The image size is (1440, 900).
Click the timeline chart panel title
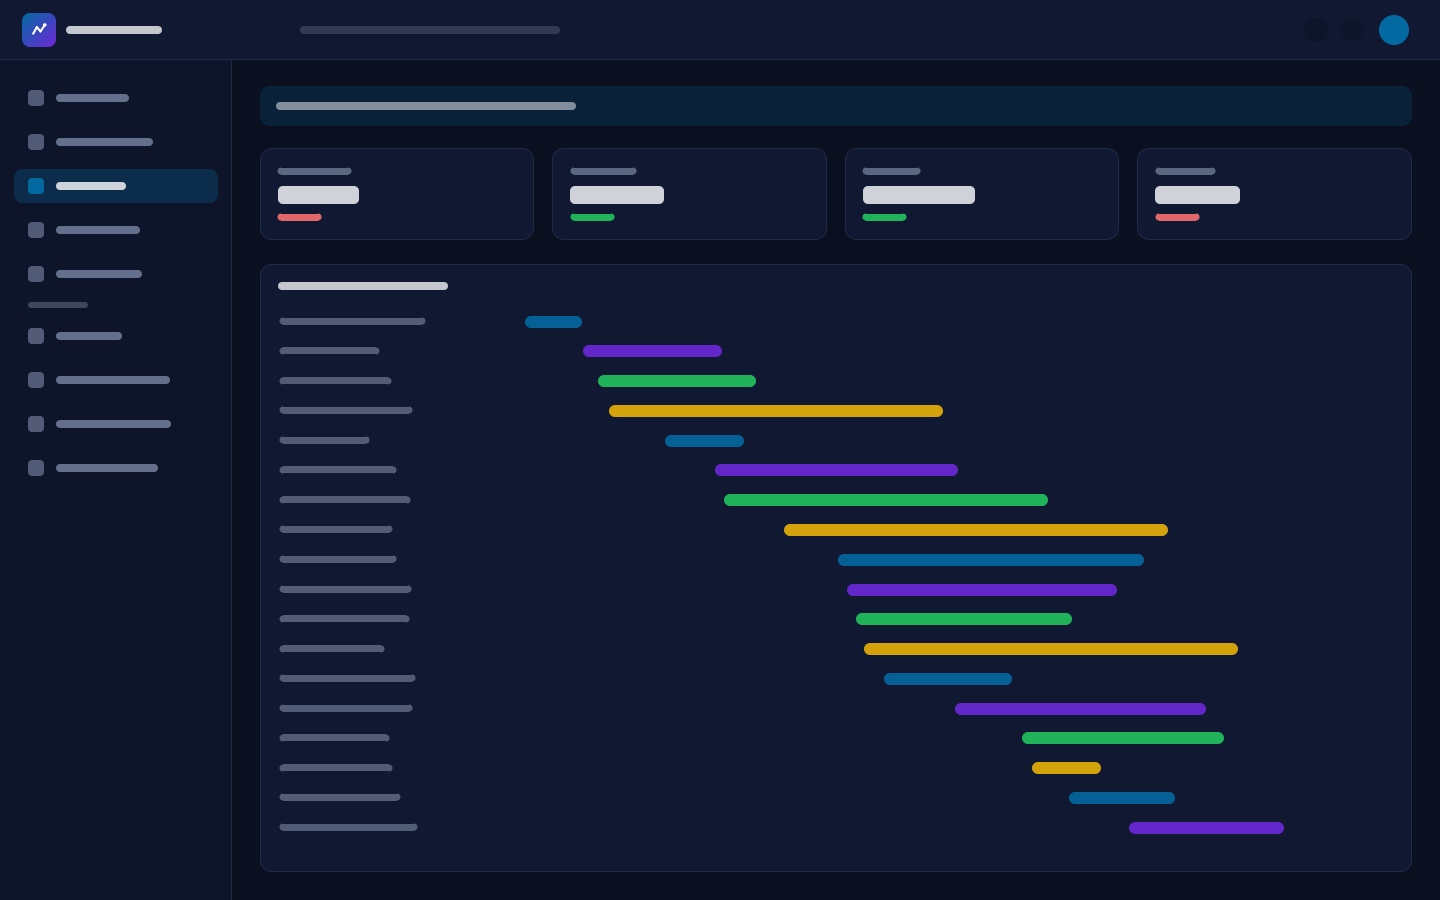(x=363, y=286)
